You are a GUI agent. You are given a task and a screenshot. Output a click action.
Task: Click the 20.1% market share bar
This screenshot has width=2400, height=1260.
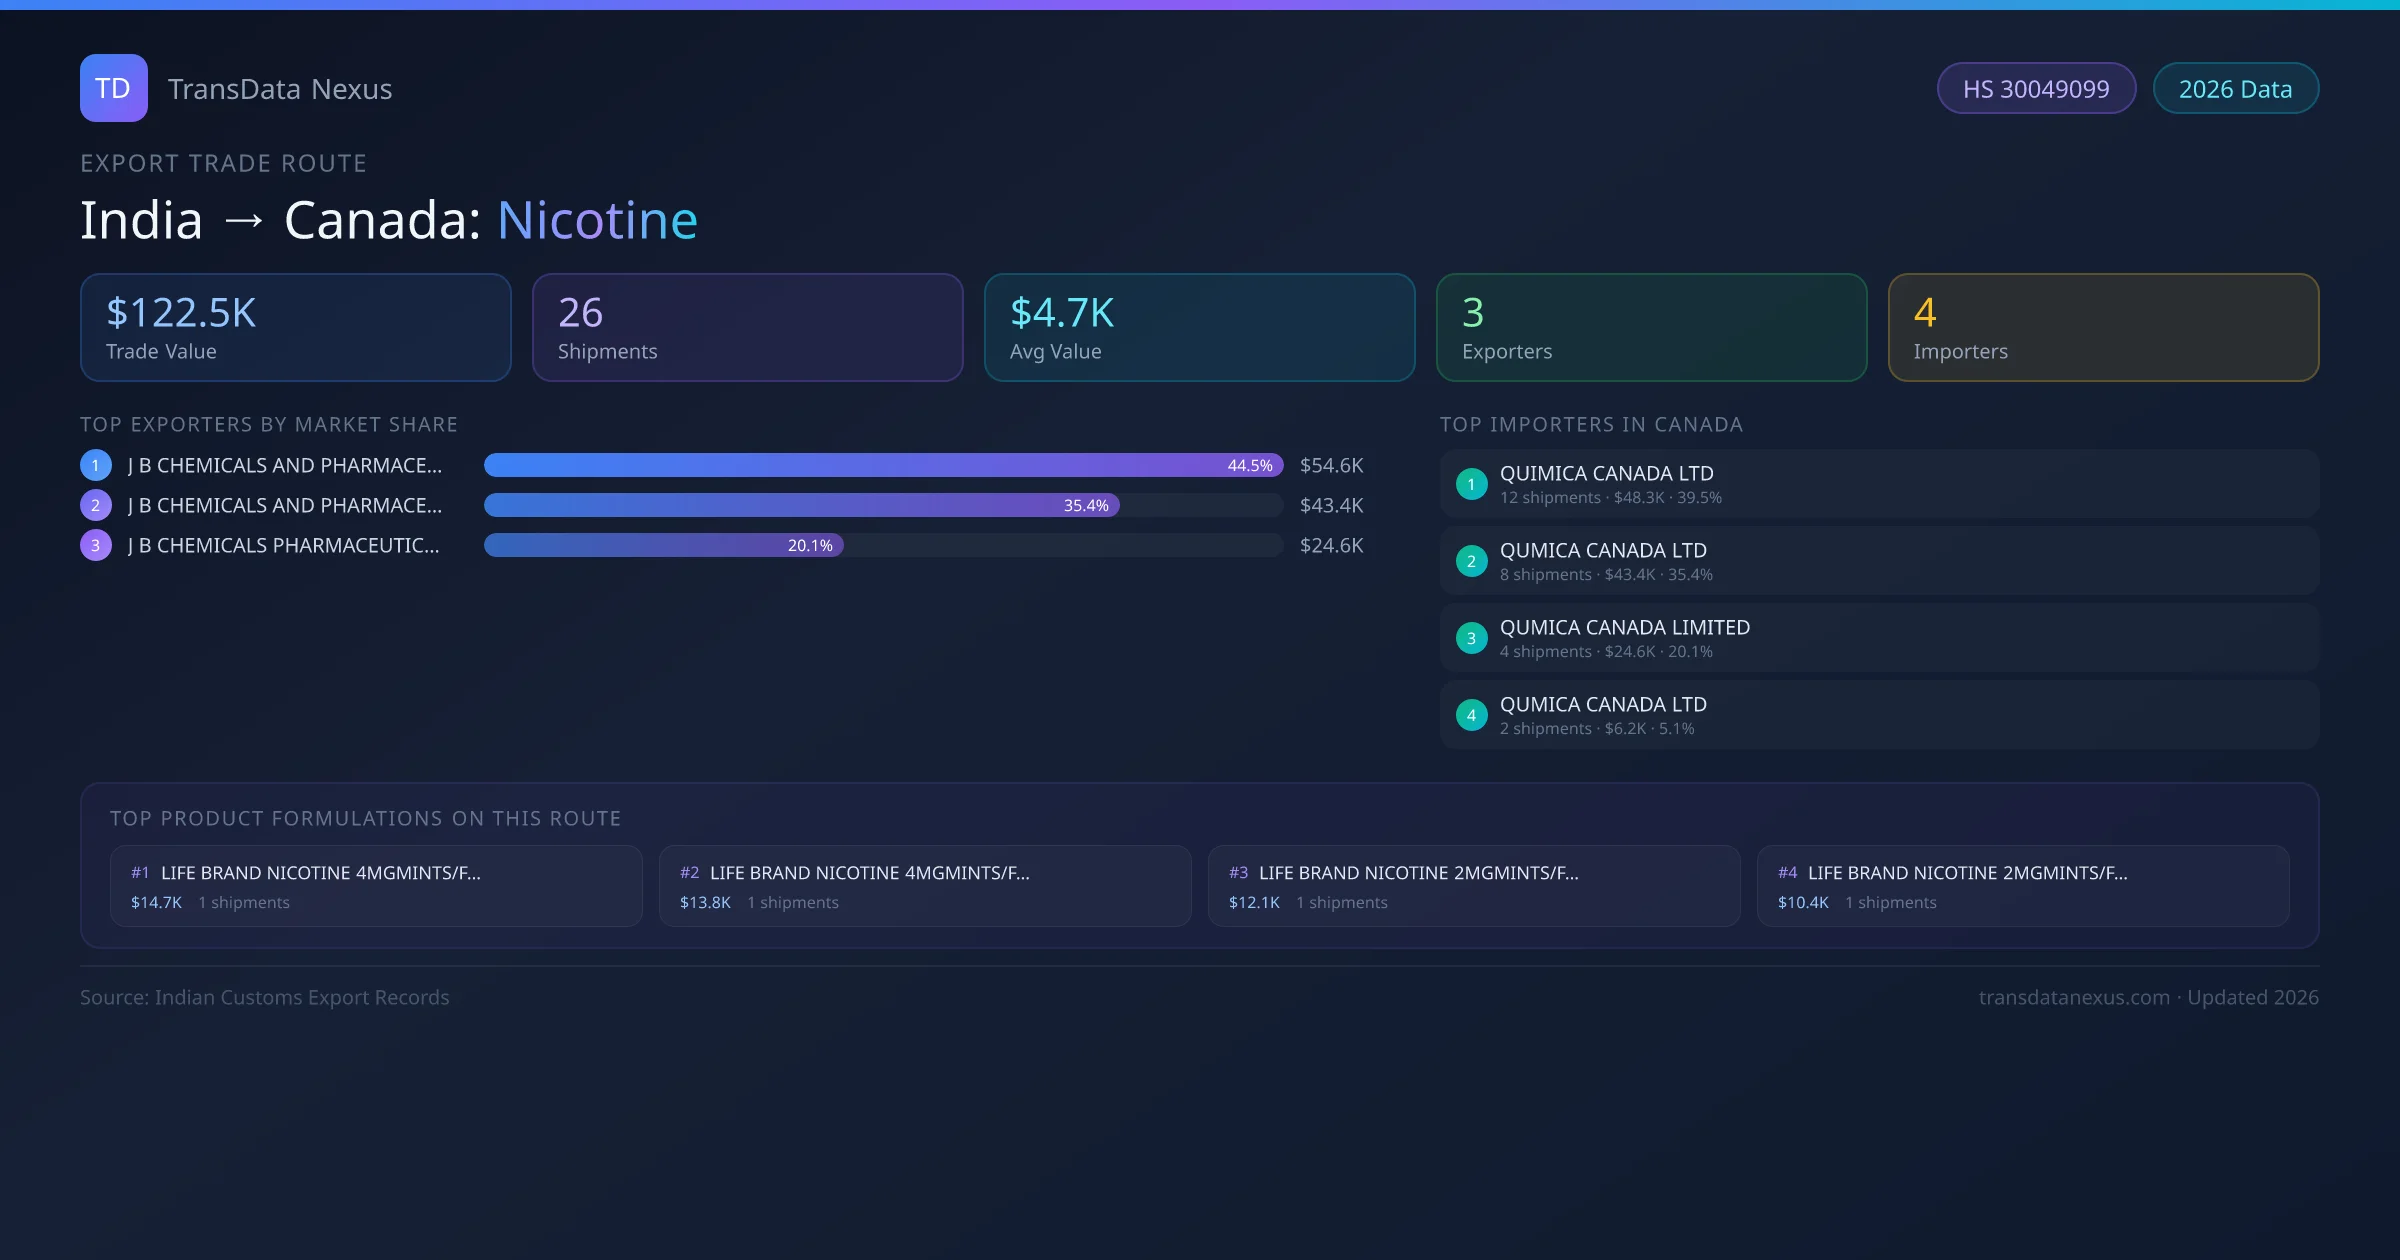pyautogui.click(x=663, y=545)
